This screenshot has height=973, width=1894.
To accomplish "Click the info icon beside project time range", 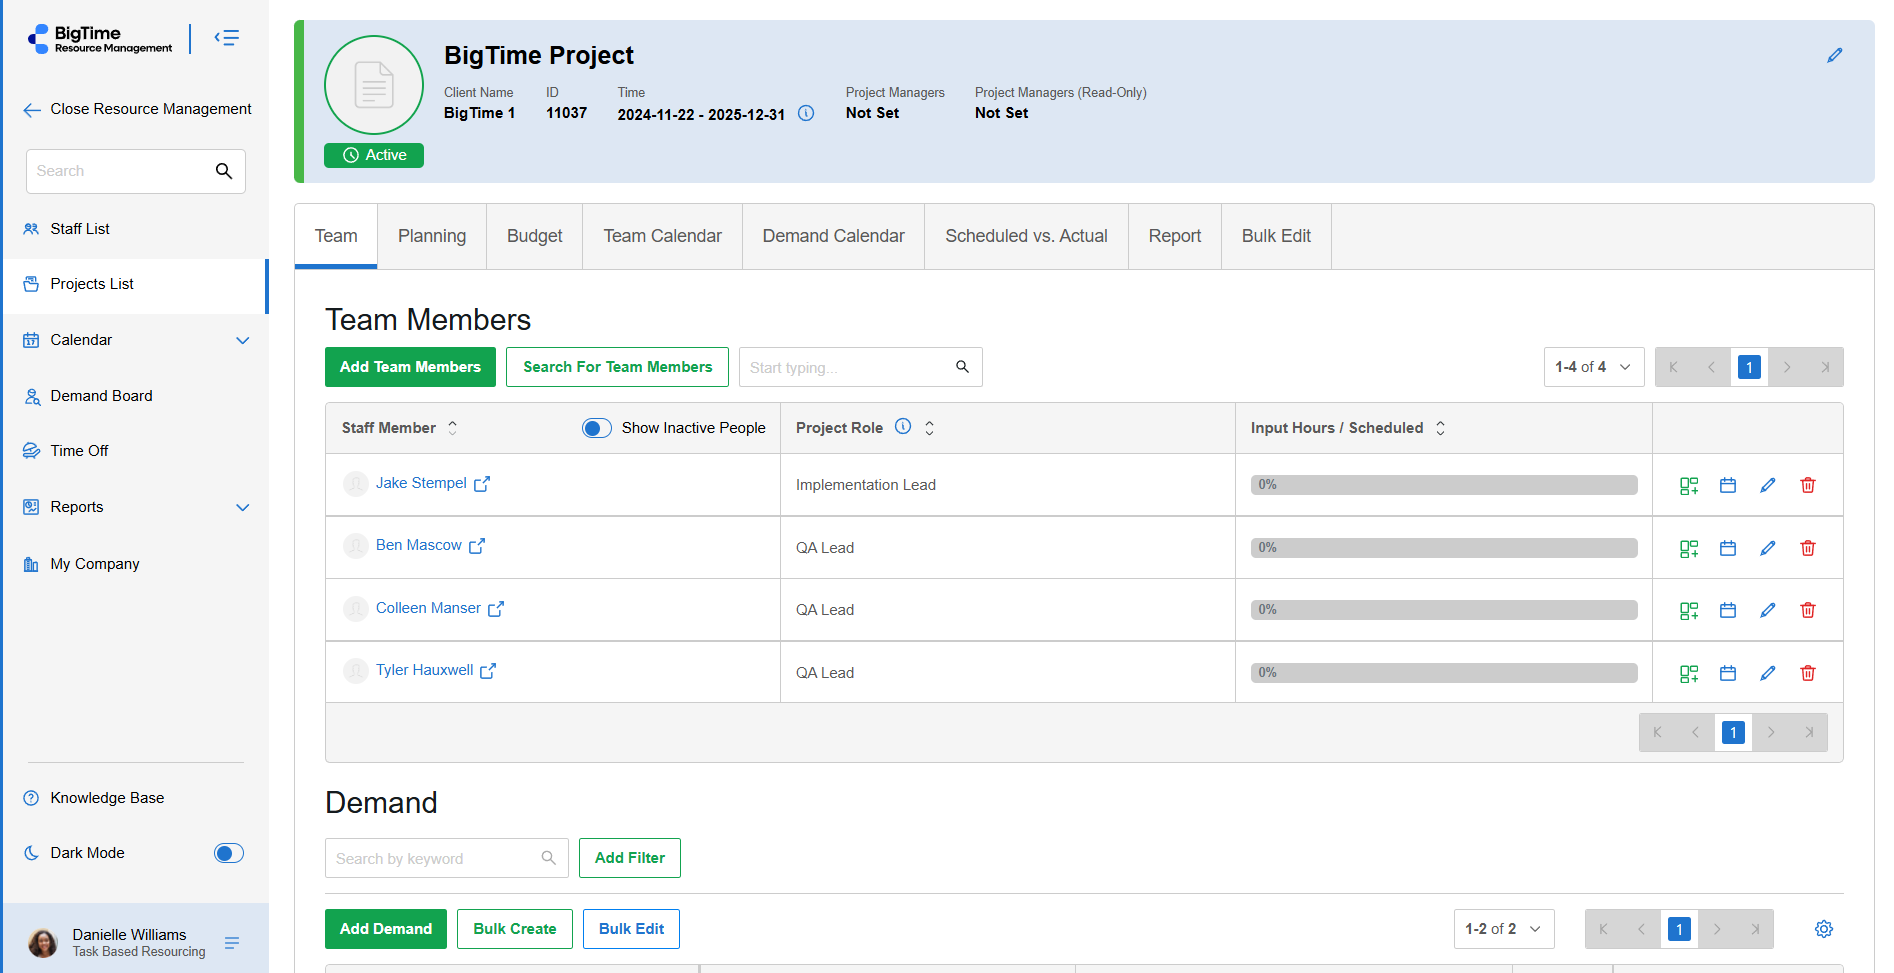I will pyautogui.click(x=806, y=114).
